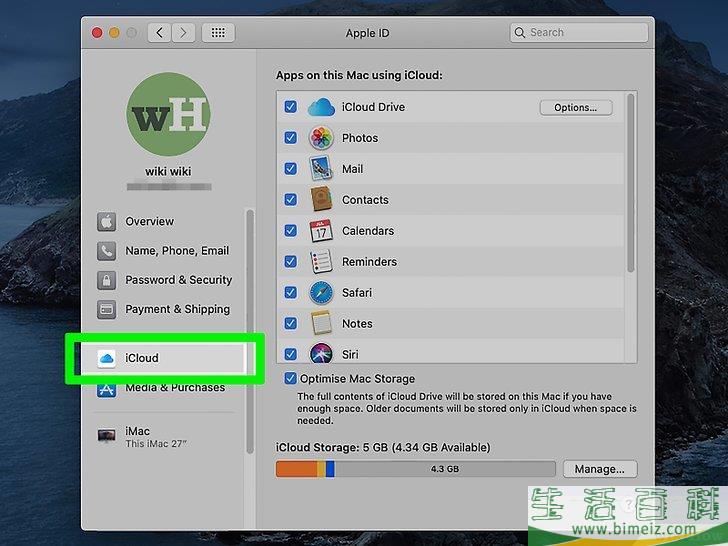Viewport: 728px width, 546px height.
Task: Click the Apple logo icon beside Overview
Action: click(106, 221)
